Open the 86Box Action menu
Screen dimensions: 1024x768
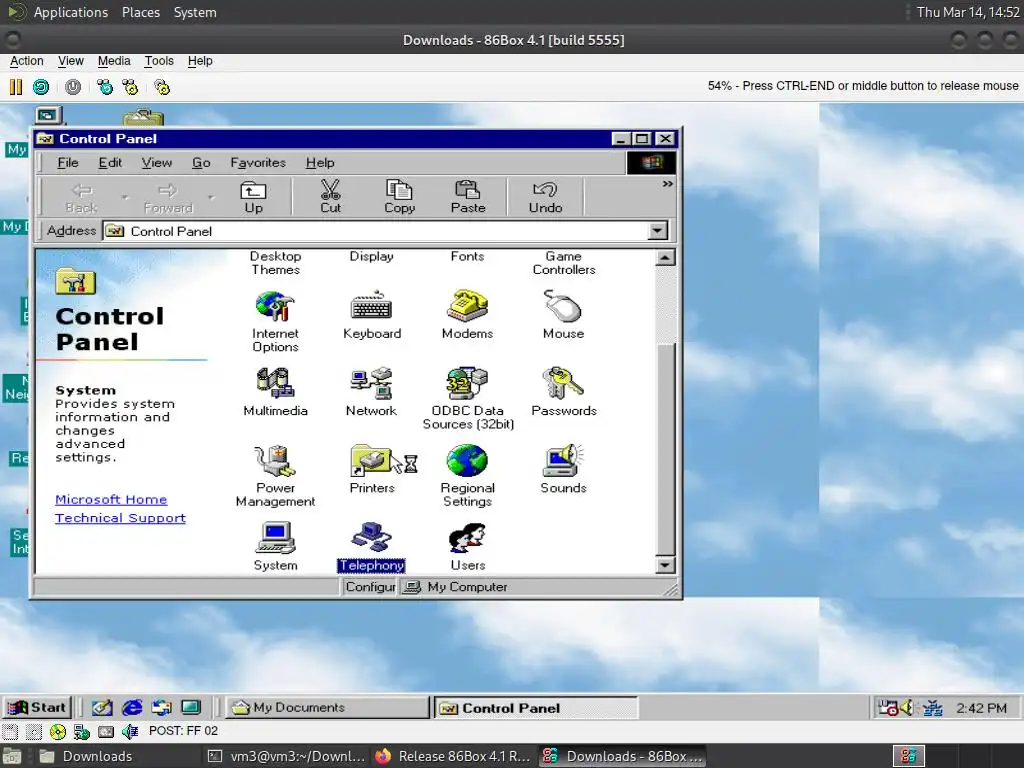[27, 61]
